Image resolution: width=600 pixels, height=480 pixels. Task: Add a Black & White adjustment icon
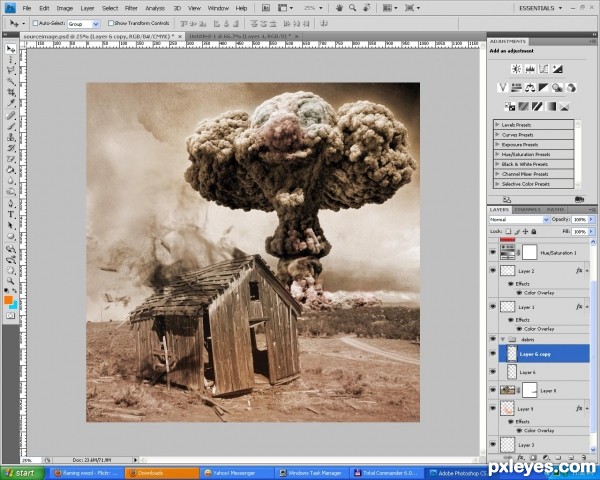[543, 88]
